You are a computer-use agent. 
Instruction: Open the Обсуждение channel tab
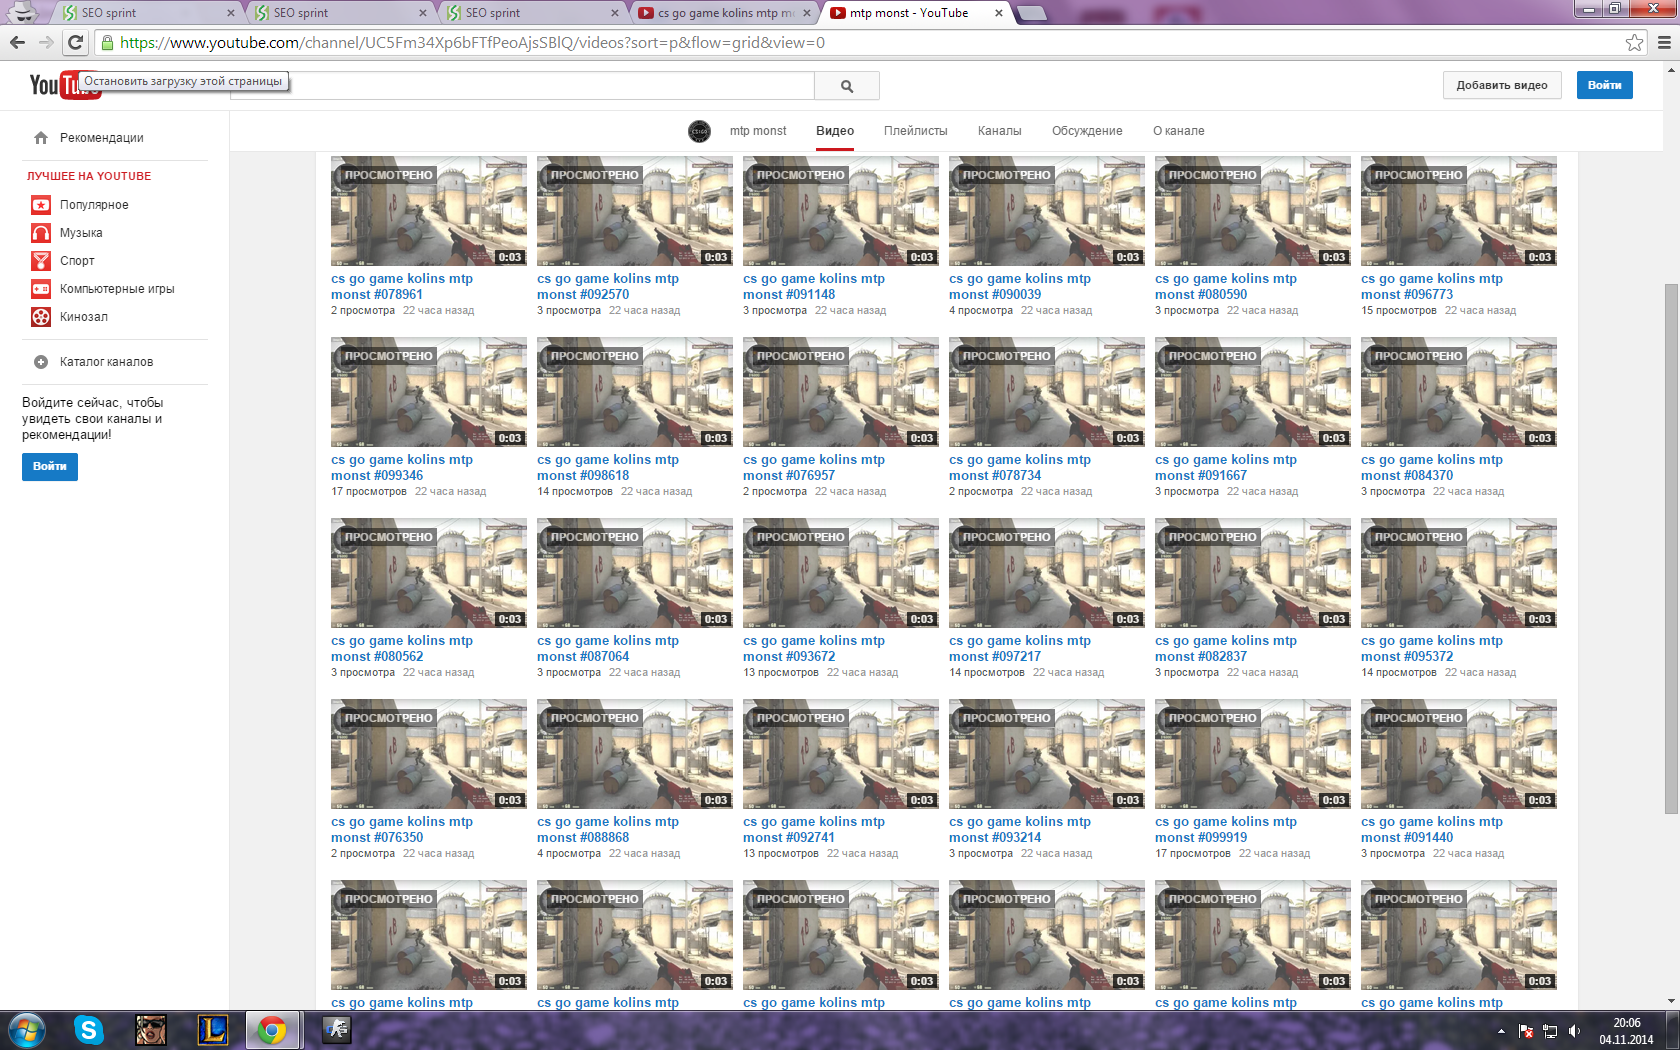[x=1087, y=131]
